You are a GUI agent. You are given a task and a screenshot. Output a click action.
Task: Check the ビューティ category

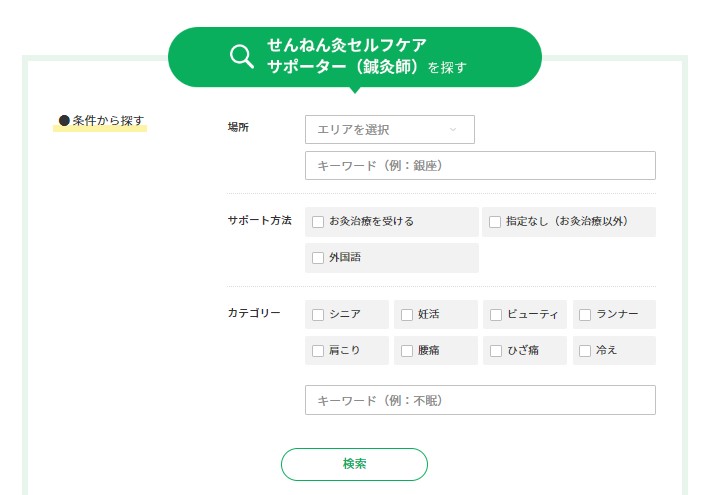point(496,315)
